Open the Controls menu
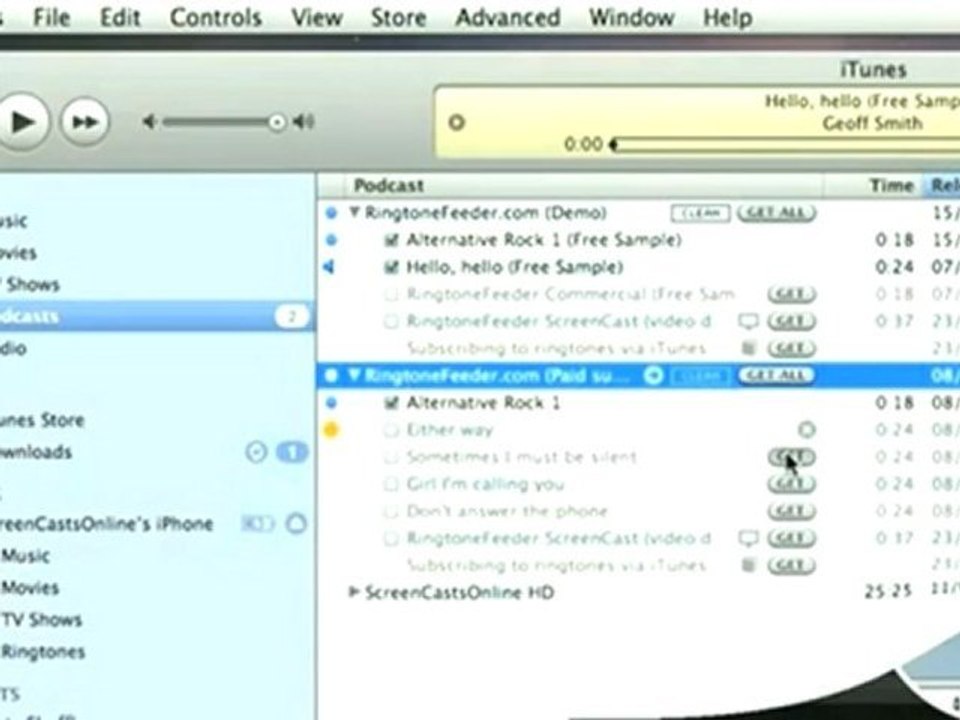 216,18
